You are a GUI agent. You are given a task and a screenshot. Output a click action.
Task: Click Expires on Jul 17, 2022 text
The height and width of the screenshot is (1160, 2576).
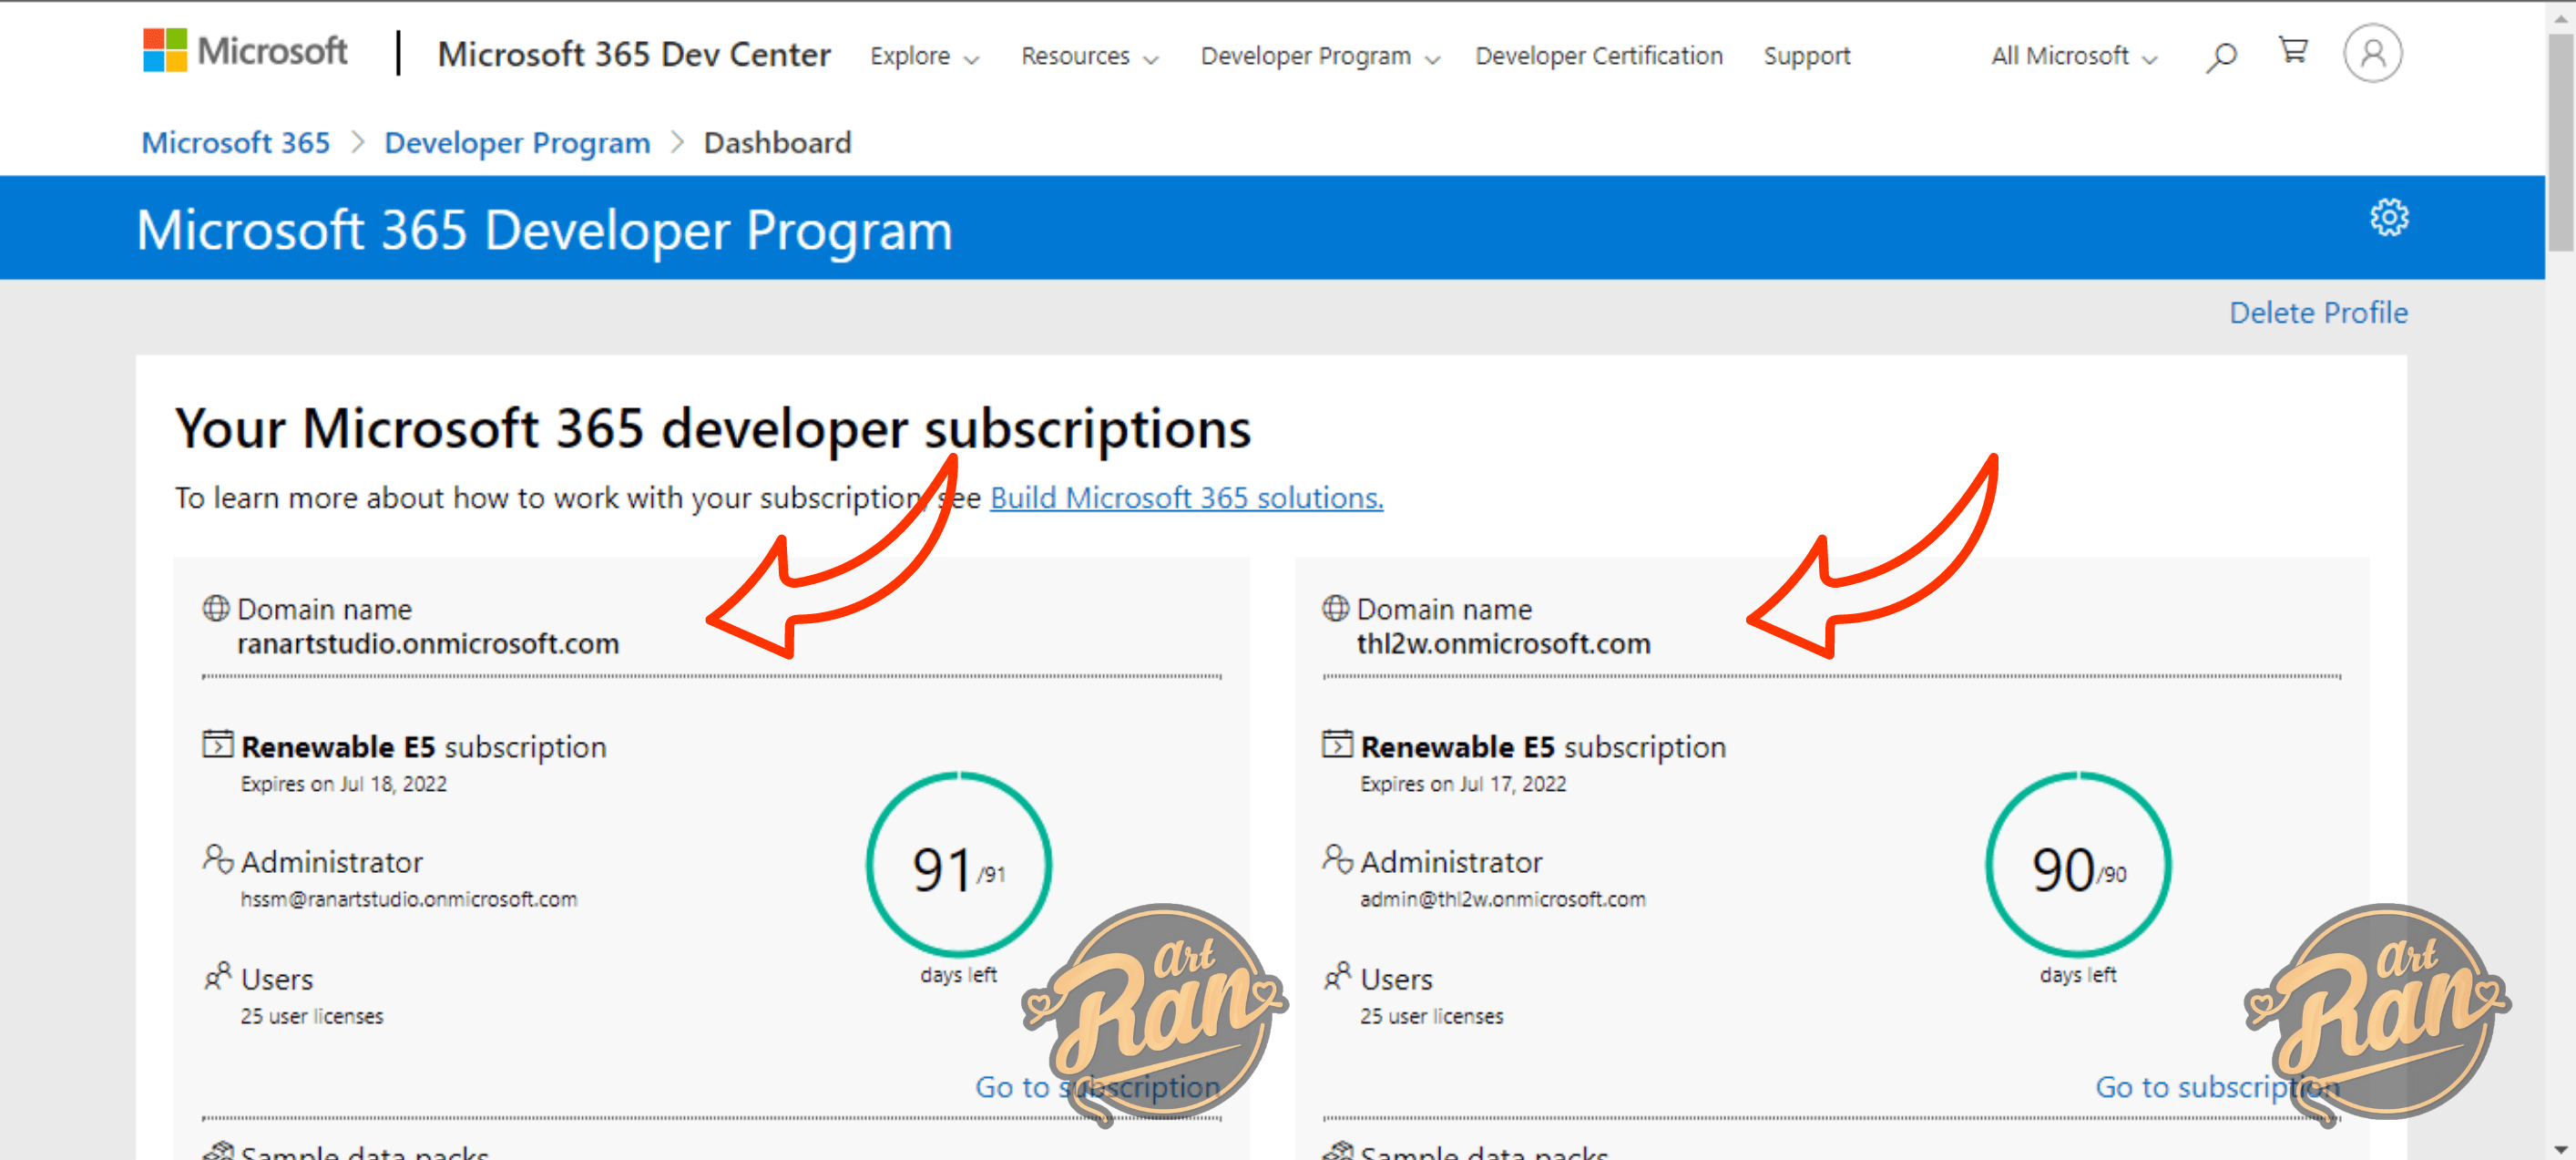click(x=1463, y=784)
